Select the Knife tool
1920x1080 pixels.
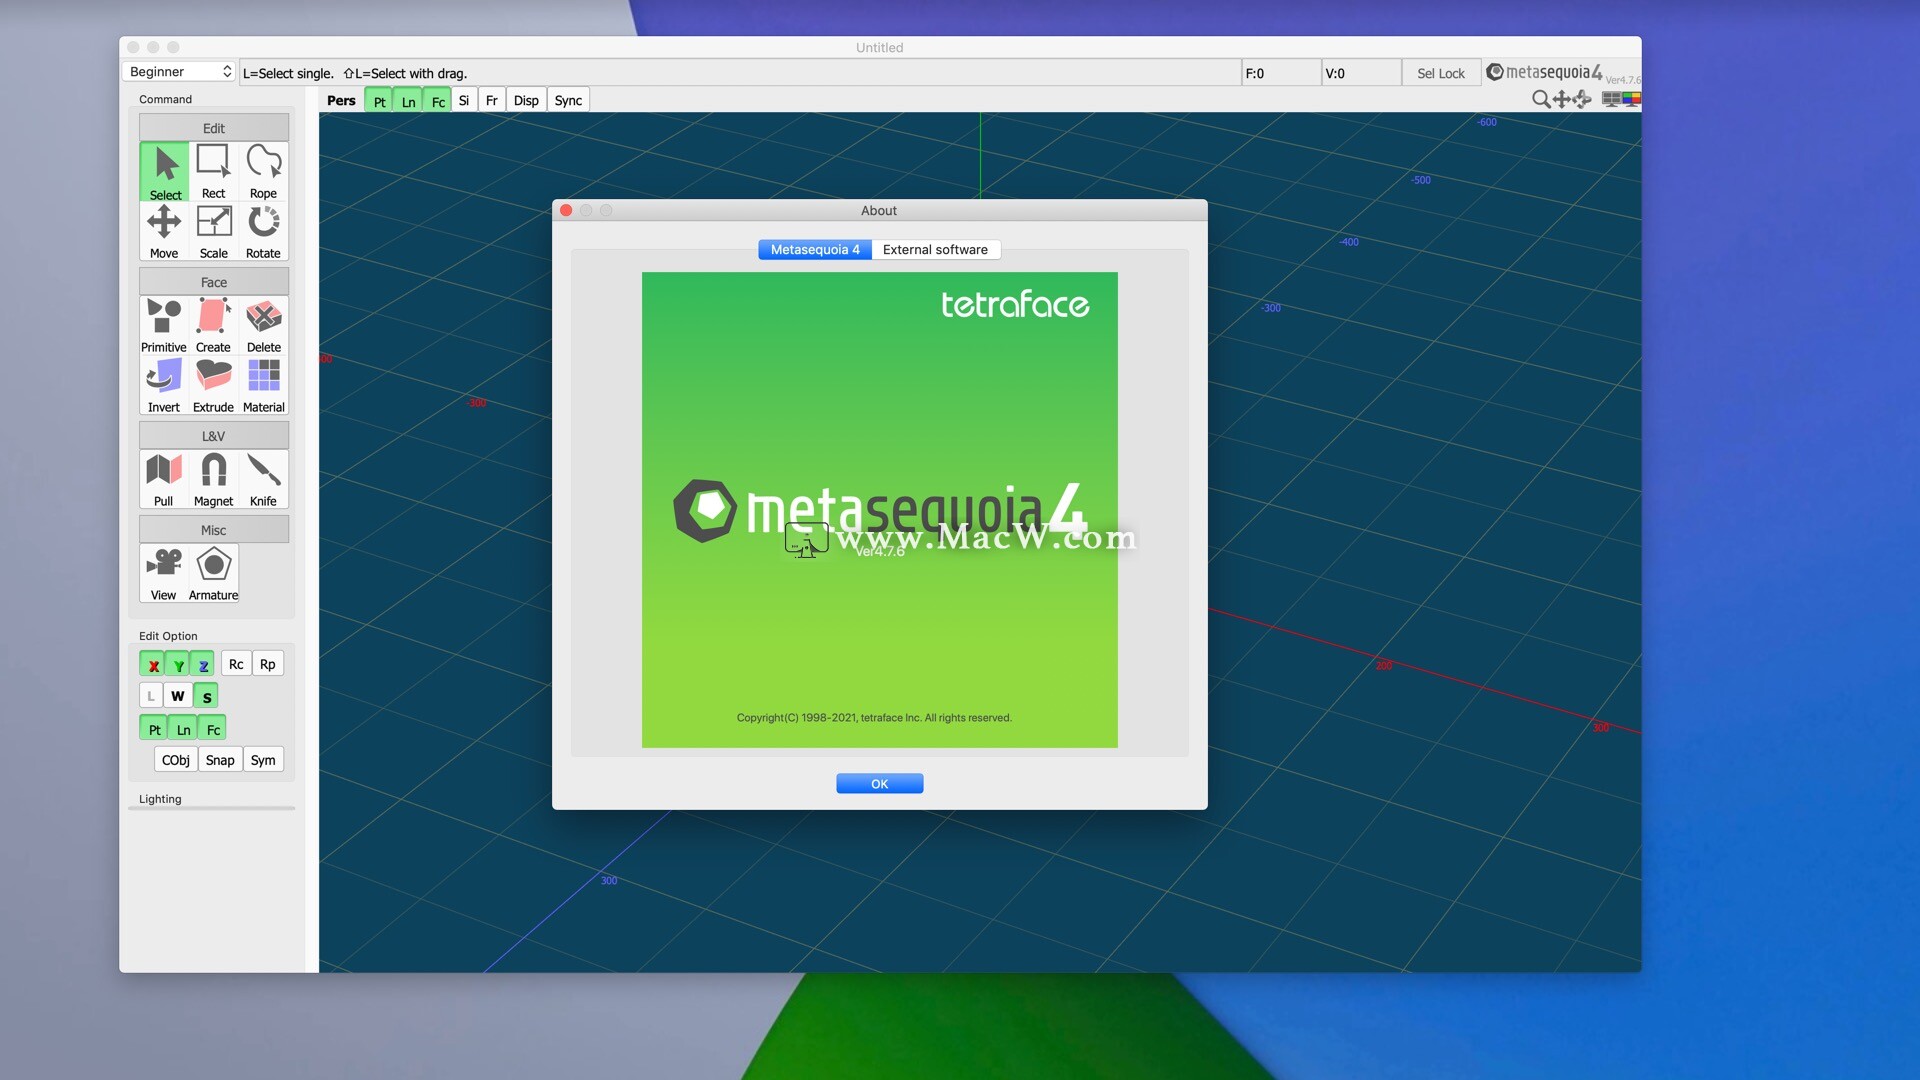click(x=263, y=480)
